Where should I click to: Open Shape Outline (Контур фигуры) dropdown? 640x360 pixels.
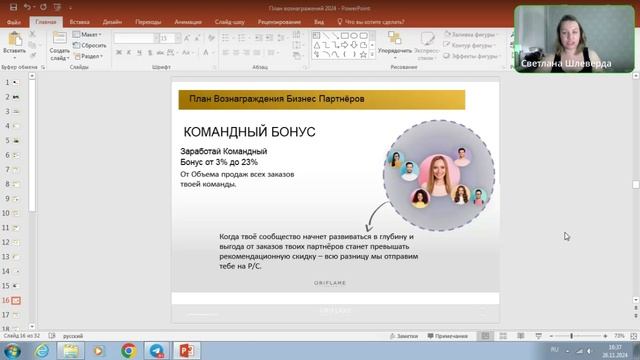469,45
